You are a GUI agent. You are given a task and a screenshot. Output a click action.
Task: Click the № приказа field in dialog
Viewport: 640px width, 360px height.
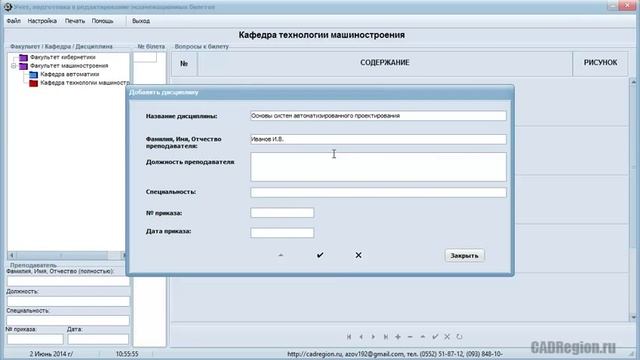[282, 213]
